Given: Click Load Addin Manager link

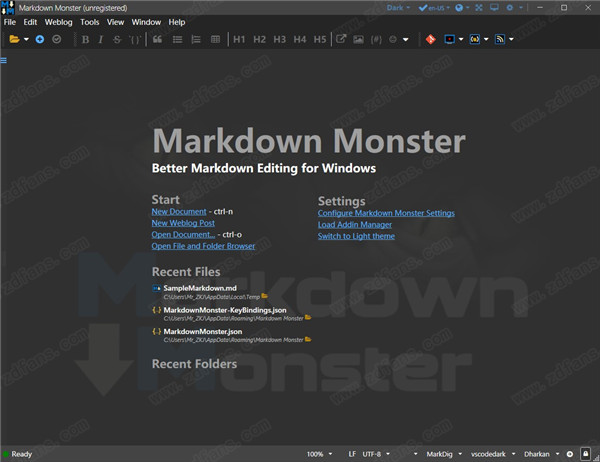Looking at the screenshot, I should (x=355, y=225).
